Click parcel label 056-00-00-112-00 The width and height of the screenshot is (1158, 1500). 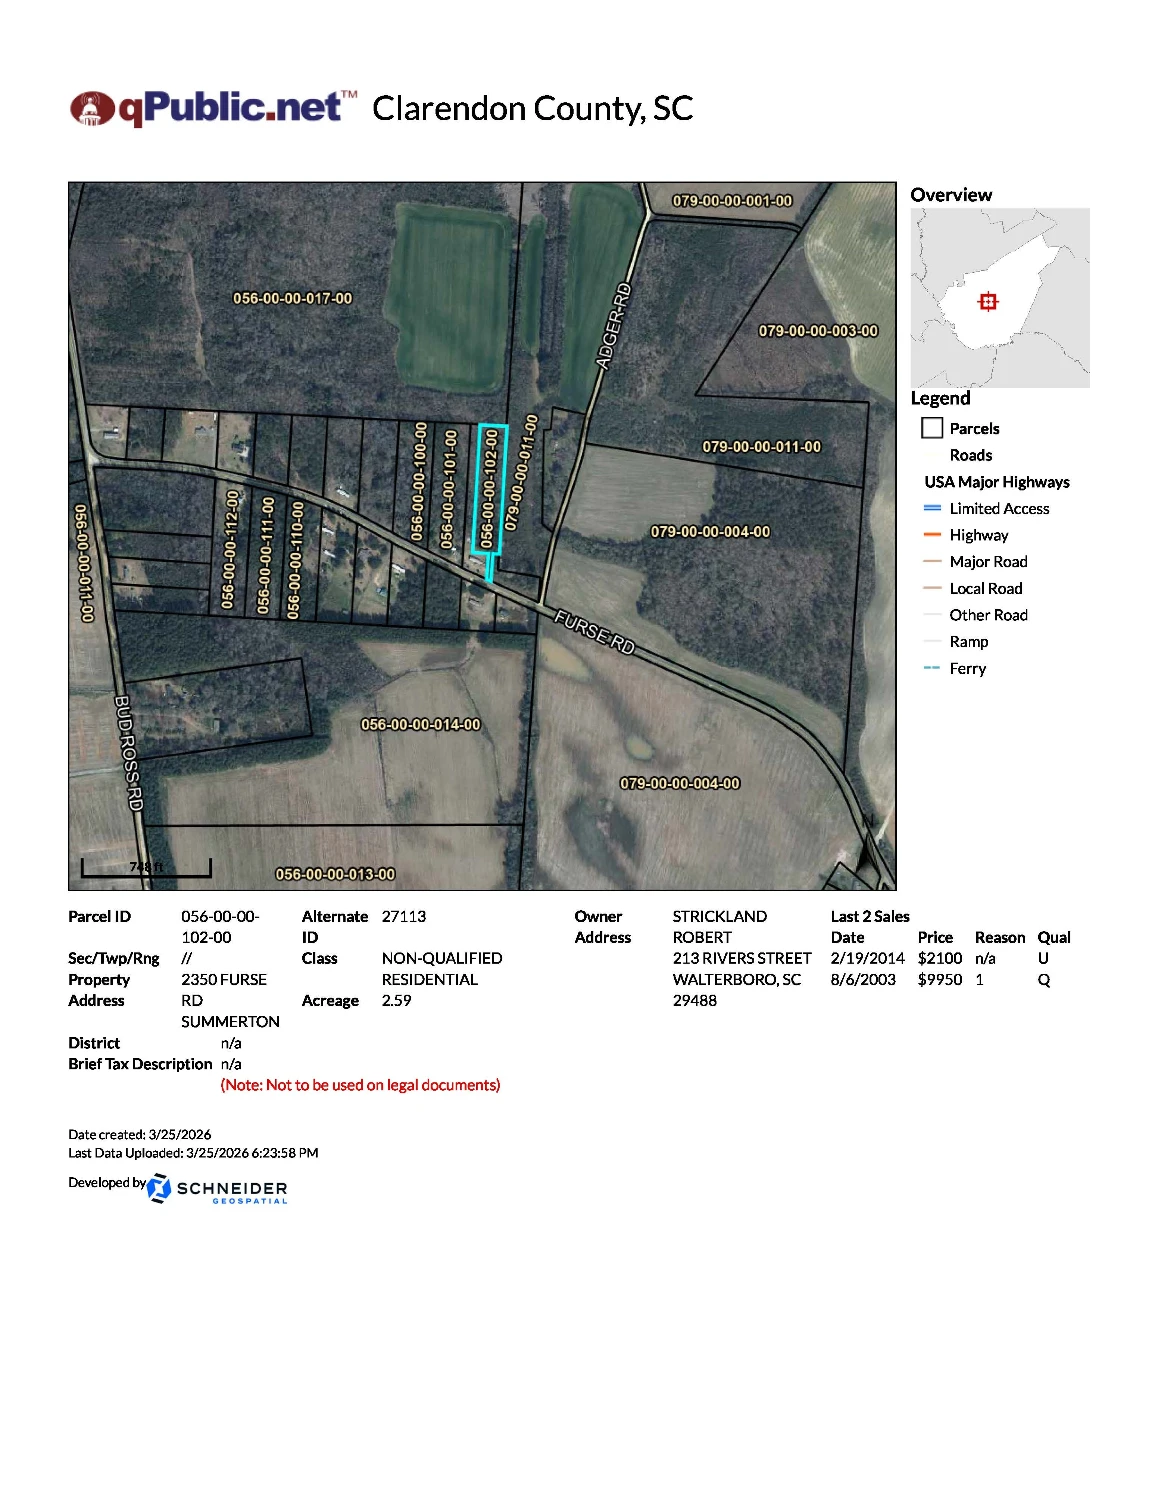(230, 549)
